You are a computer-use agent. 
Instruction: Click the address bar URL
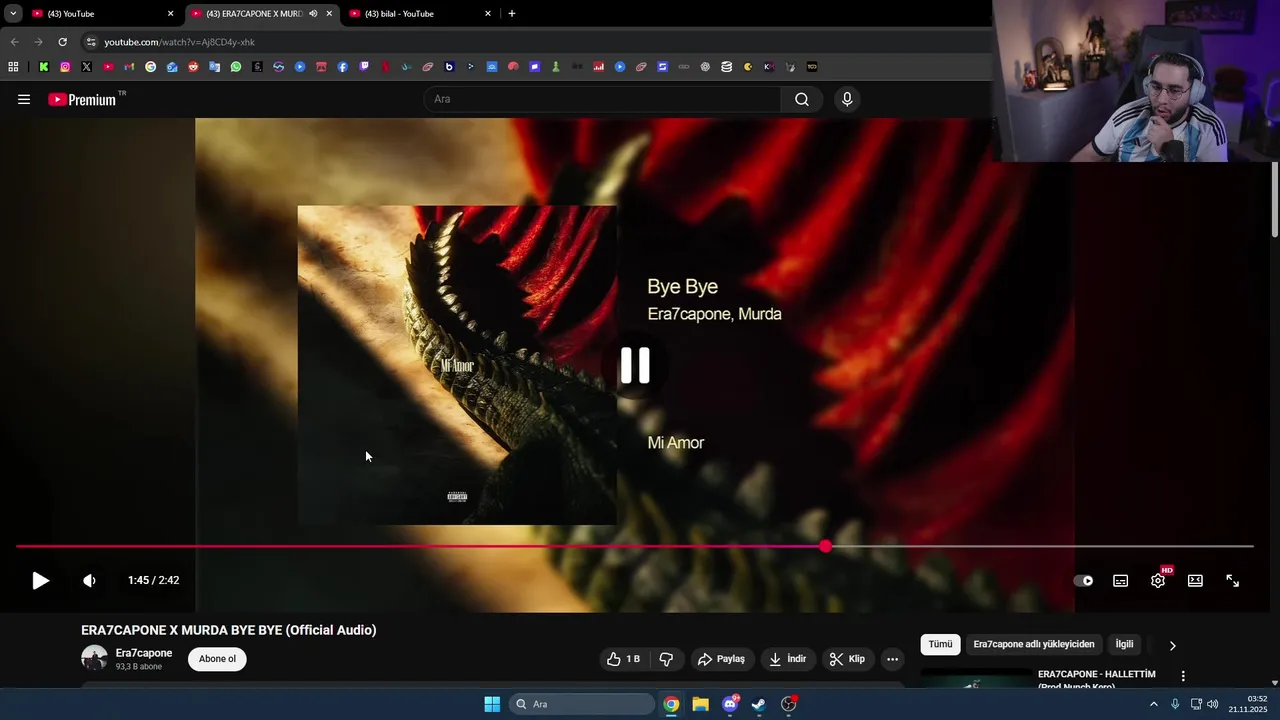[180, 42]
